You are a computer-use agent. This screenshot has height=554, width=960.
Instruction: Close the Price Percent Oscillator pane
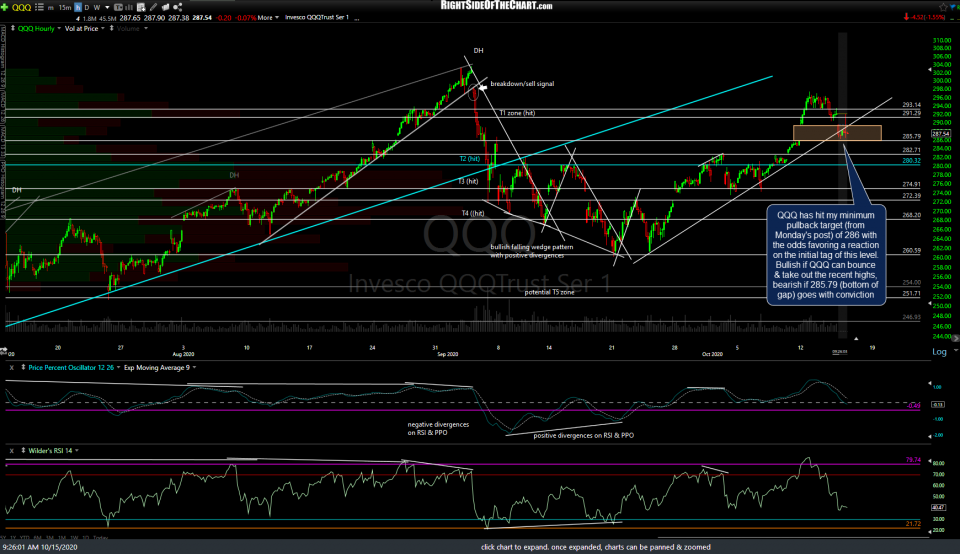click(x=11, y=367)
